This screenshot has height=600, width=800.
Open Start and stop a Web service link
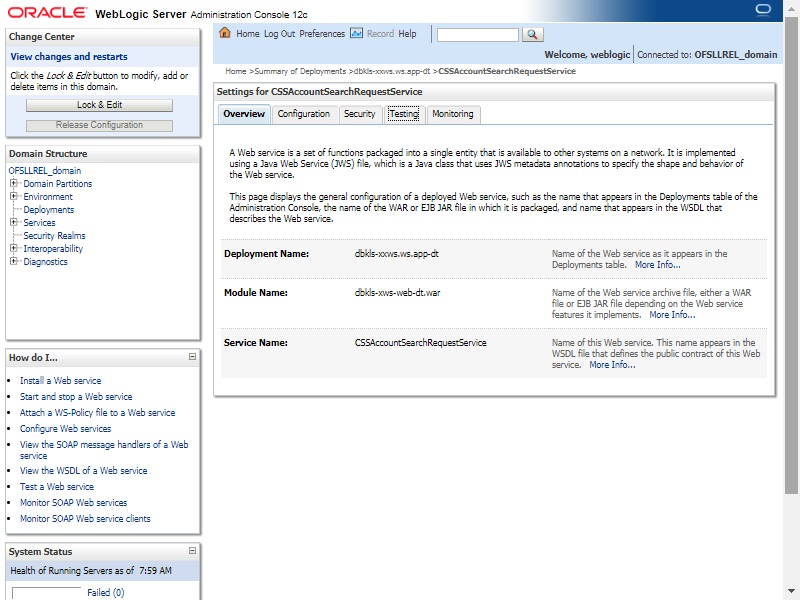pos(76,396)
